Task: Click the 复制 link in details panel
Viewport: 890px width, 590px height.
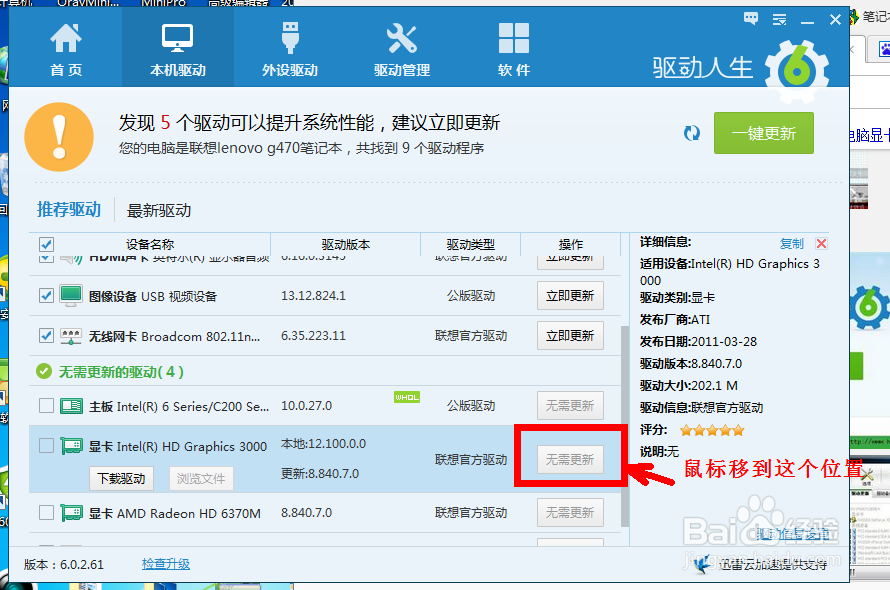Action: [x=792, y=244]
